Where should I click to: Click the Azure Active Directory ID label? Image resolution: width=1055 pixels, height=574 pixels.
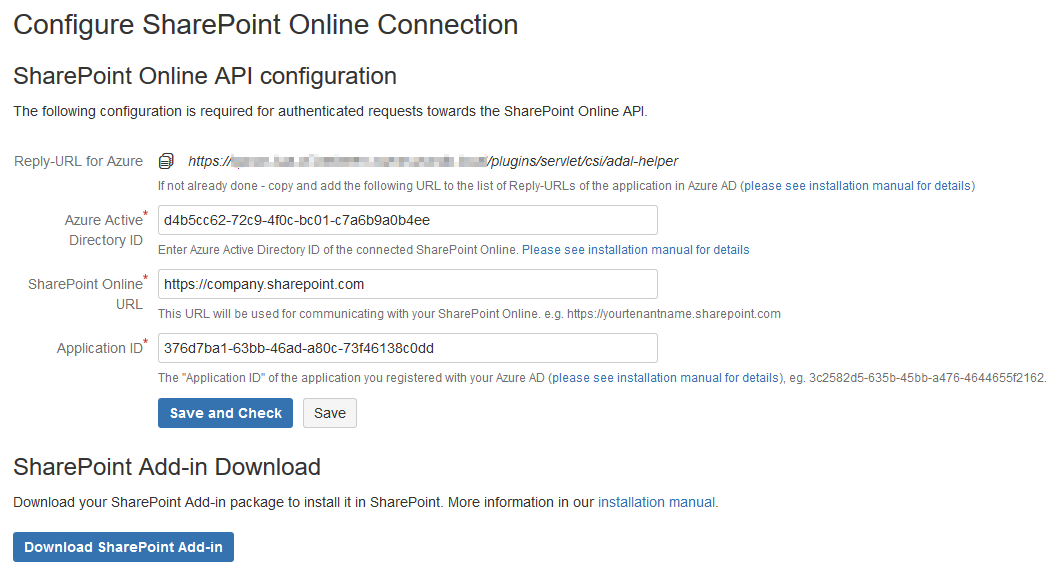tap(103, 230)
